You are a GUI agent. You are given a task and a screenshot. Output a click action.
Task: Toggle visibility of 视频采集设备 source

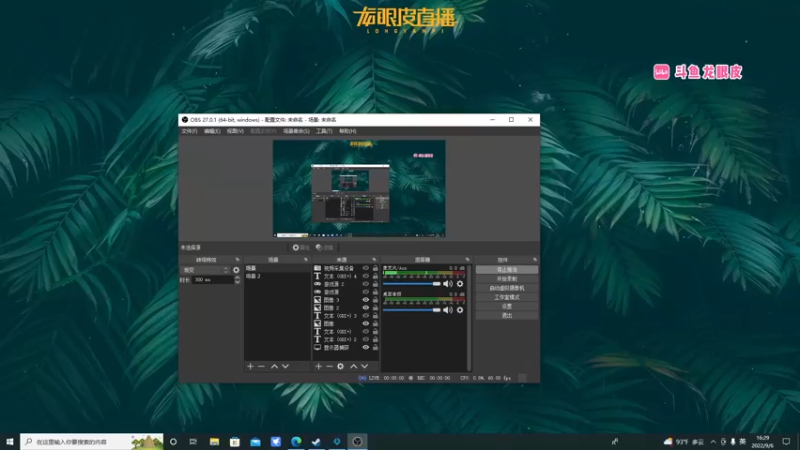click(365, 268)
